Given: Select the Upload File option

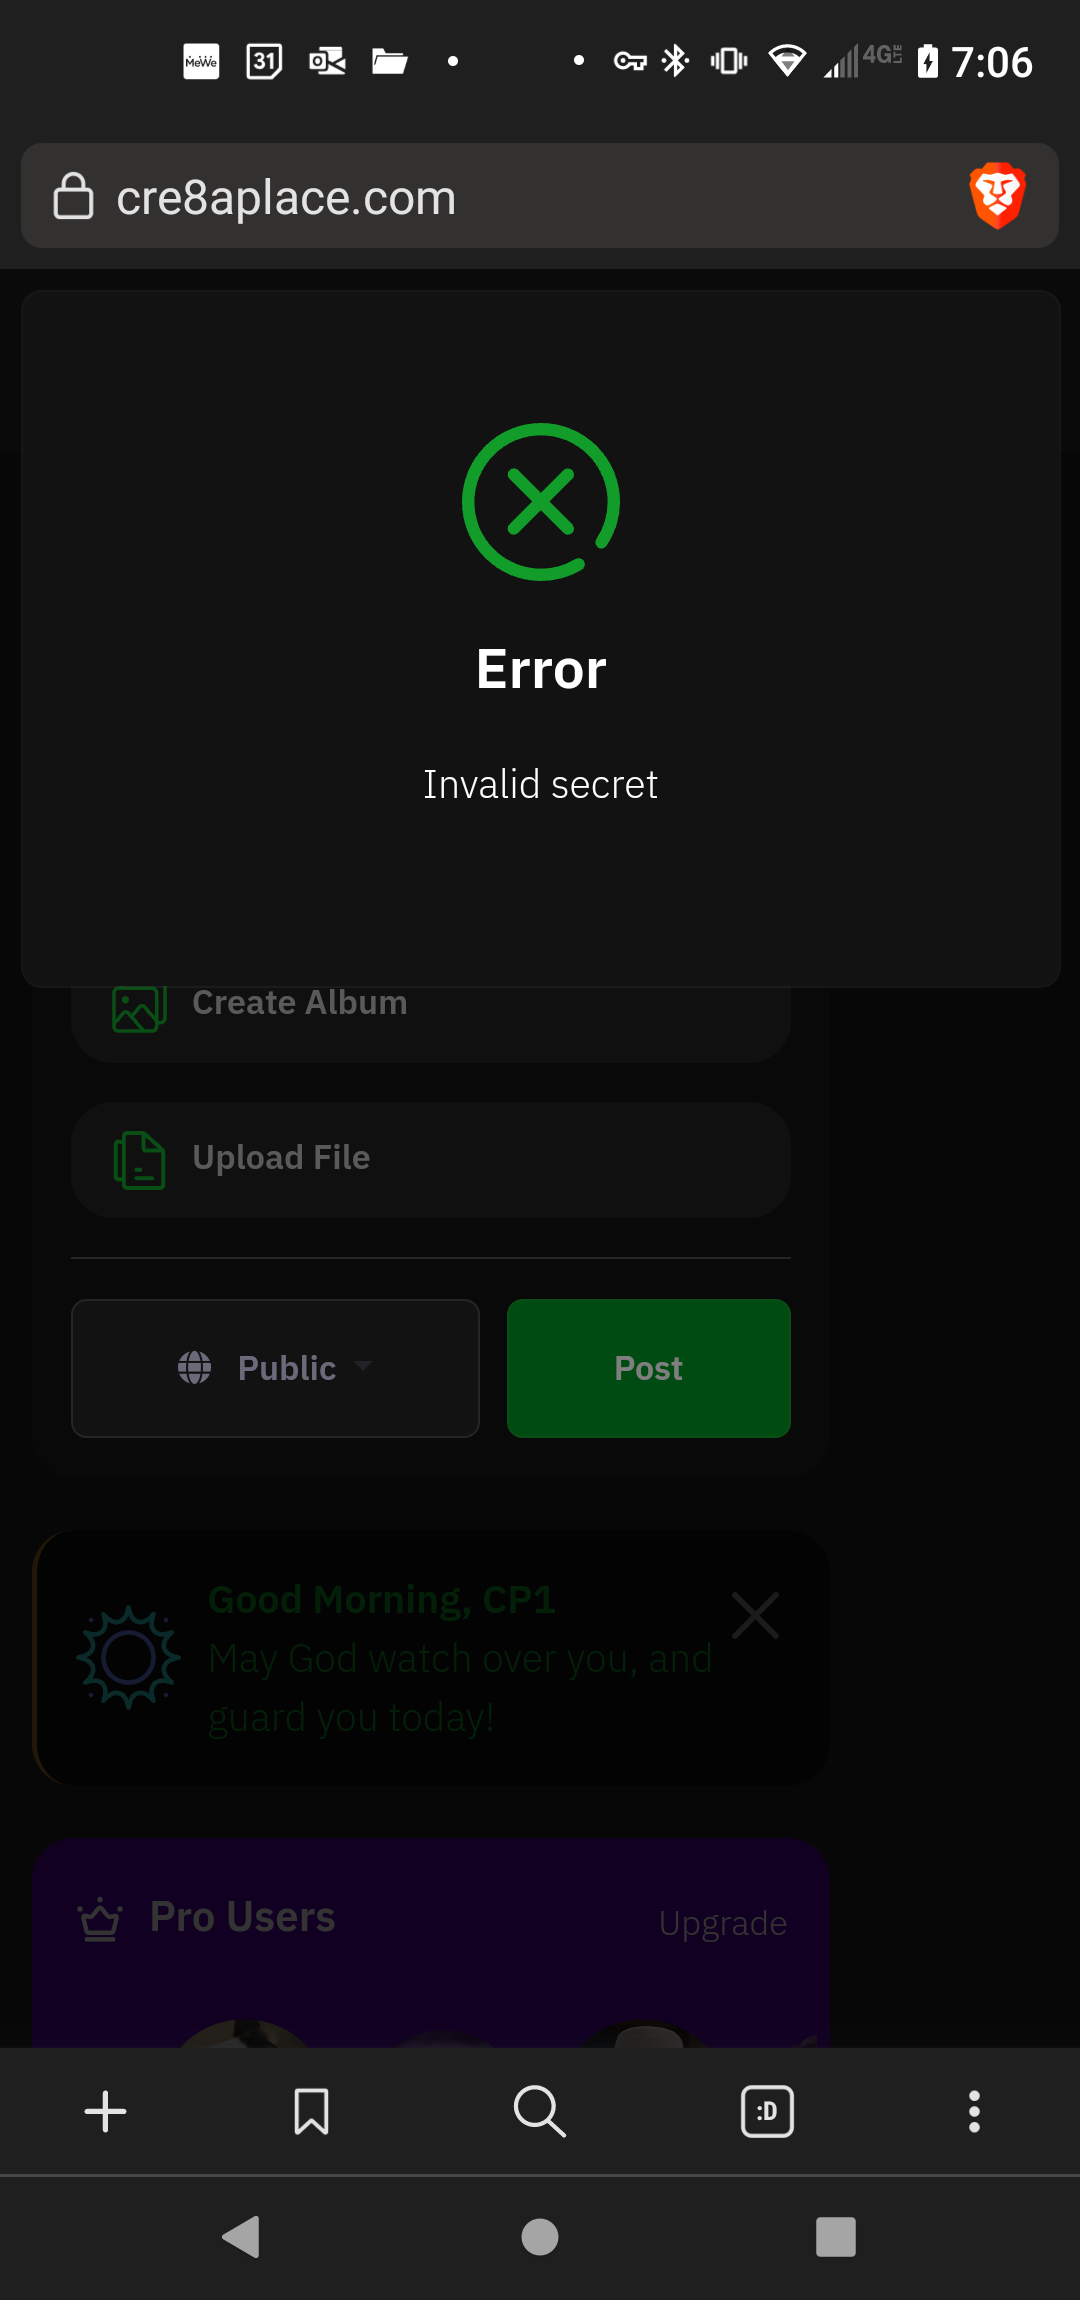Looking at the screenshot, I should tap(431, 1160).
